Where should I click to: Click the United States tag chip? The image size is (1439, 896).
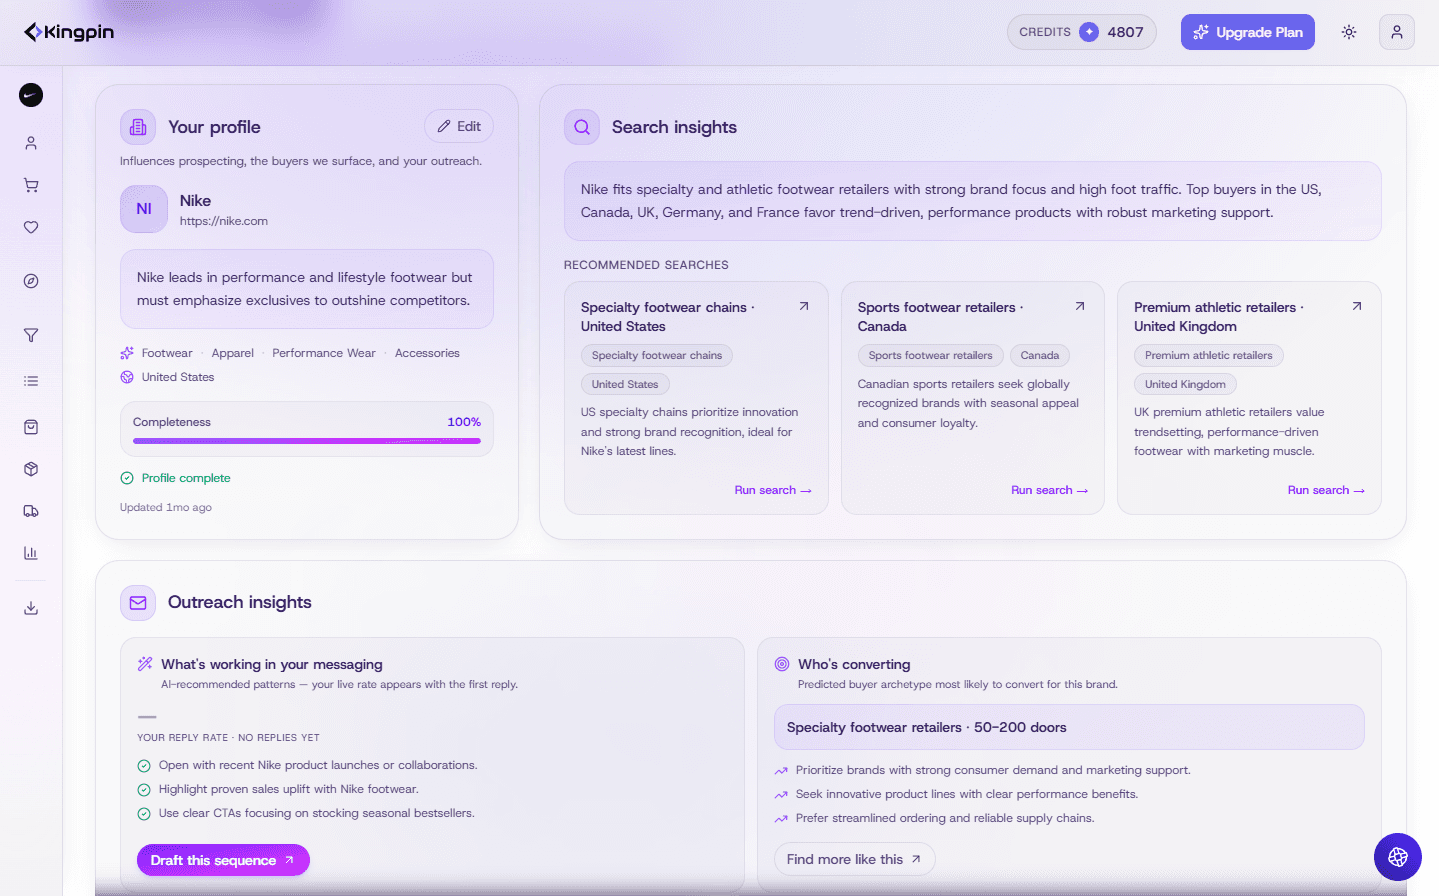pyautogui.click(x=625, y=384)
